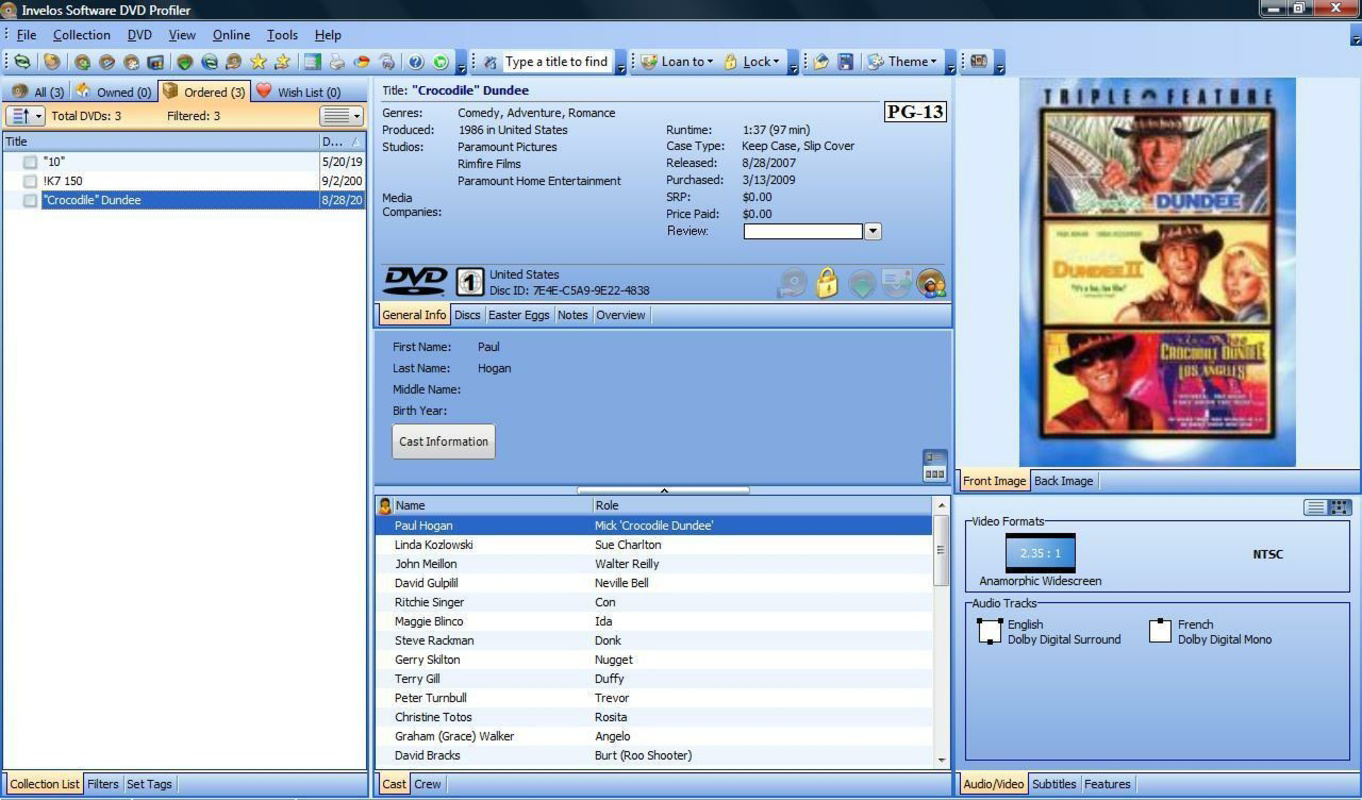
Task: Open the Tools menu
Action: pos(282,35)
